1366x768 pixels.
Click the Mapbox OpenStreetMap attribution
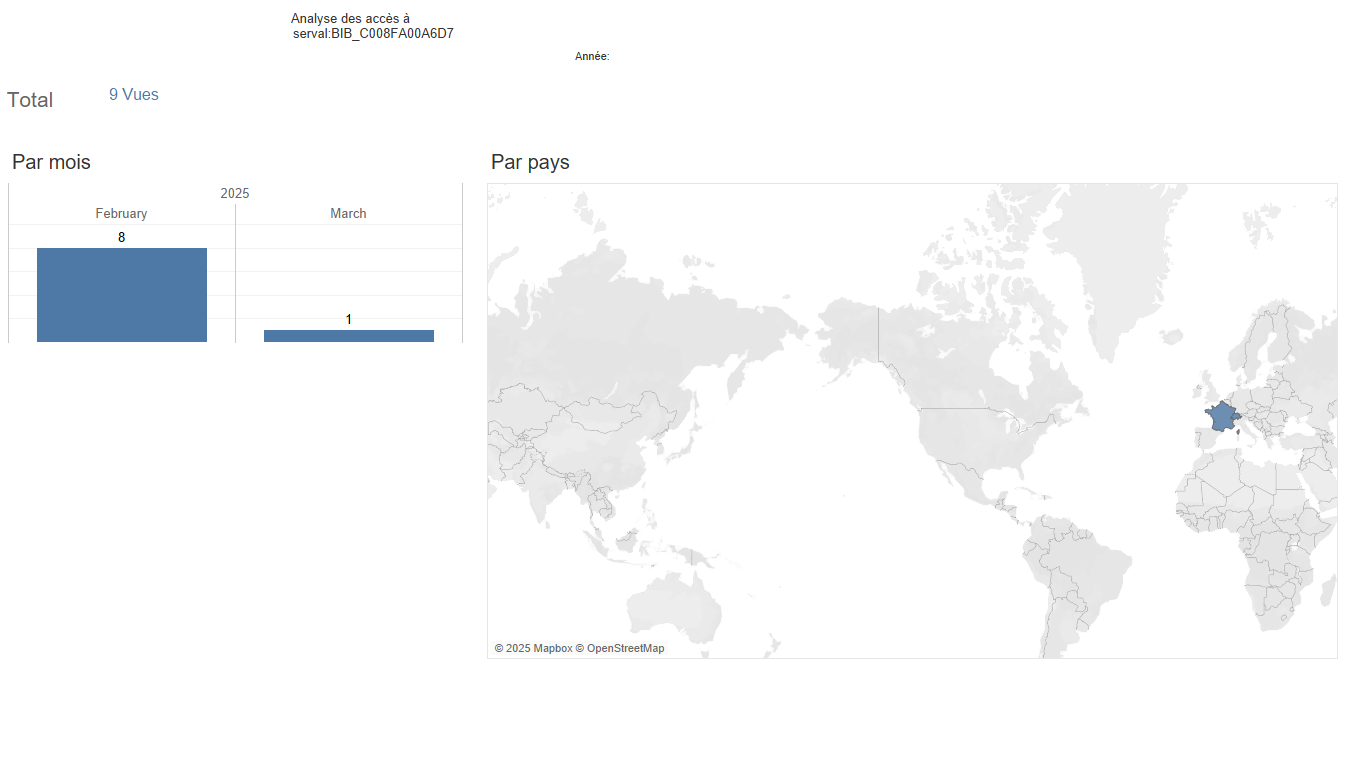tap(579, 648)
